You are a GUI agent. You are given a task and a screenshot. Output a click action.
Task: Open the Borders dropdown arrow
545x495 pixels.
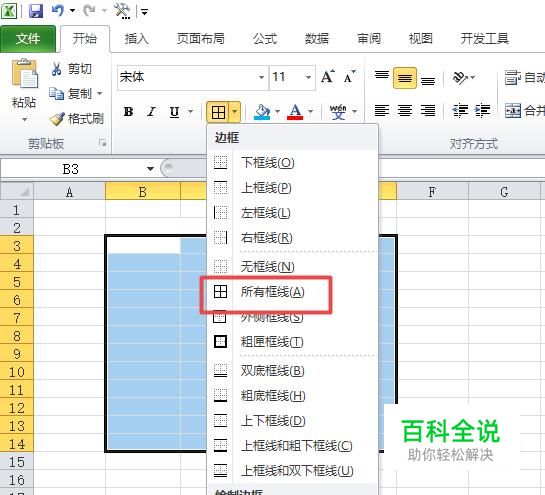click(x=235, y=112)
